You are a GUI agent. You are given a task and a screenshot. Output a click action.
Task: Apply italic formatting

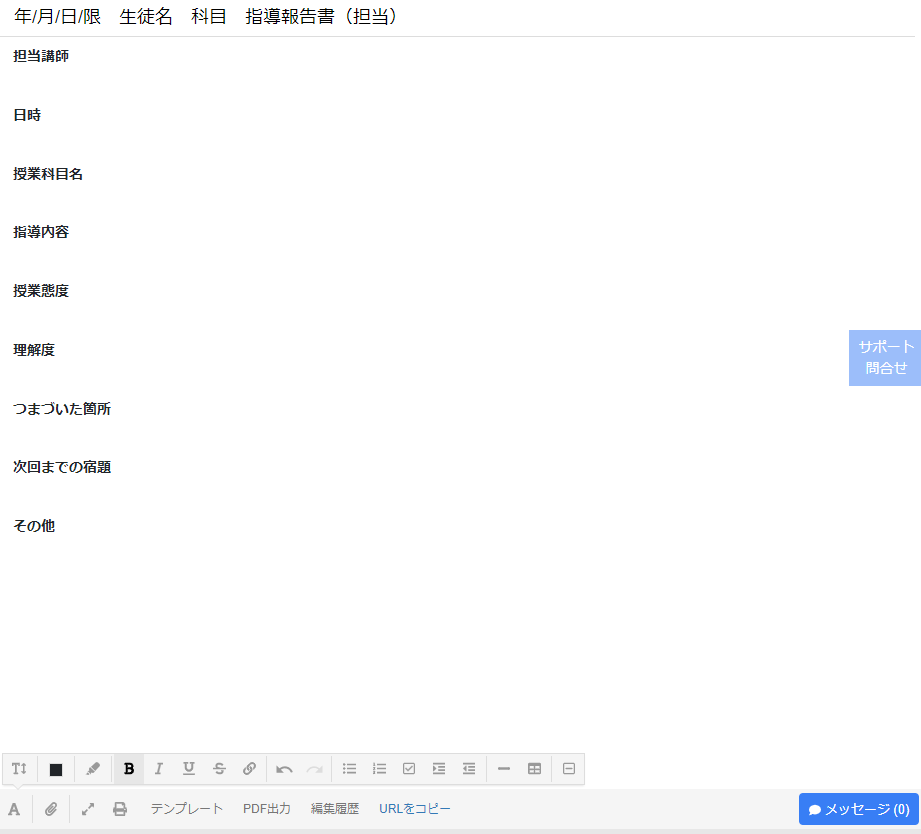pos(158,769)
